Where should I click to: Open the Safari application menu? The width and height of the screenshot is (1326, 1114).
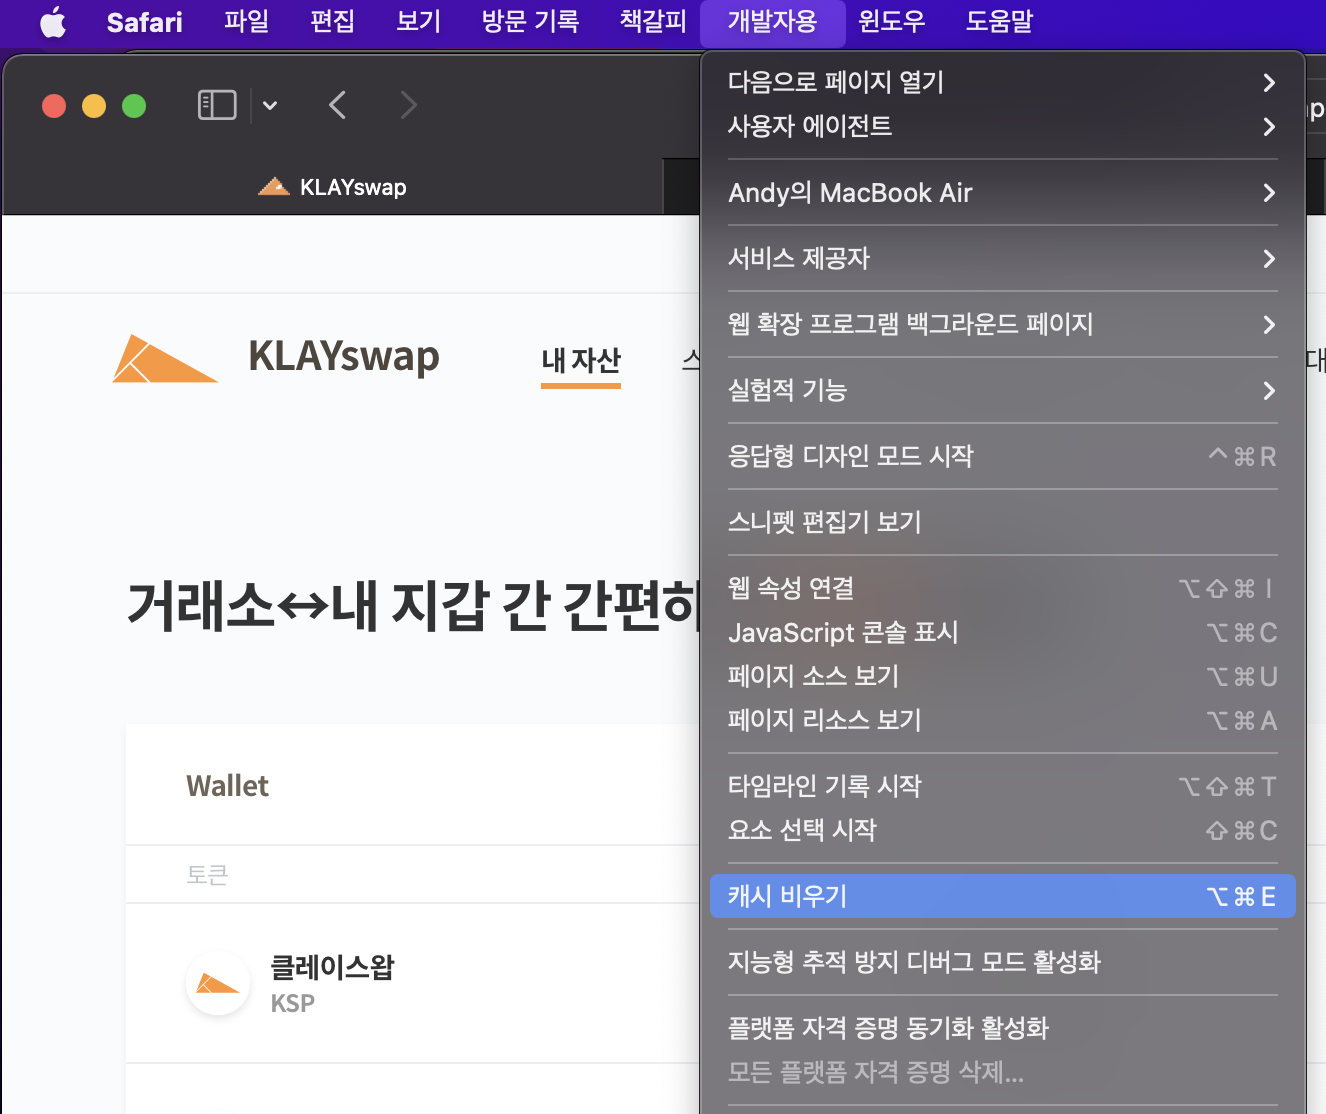pos(145,22)
